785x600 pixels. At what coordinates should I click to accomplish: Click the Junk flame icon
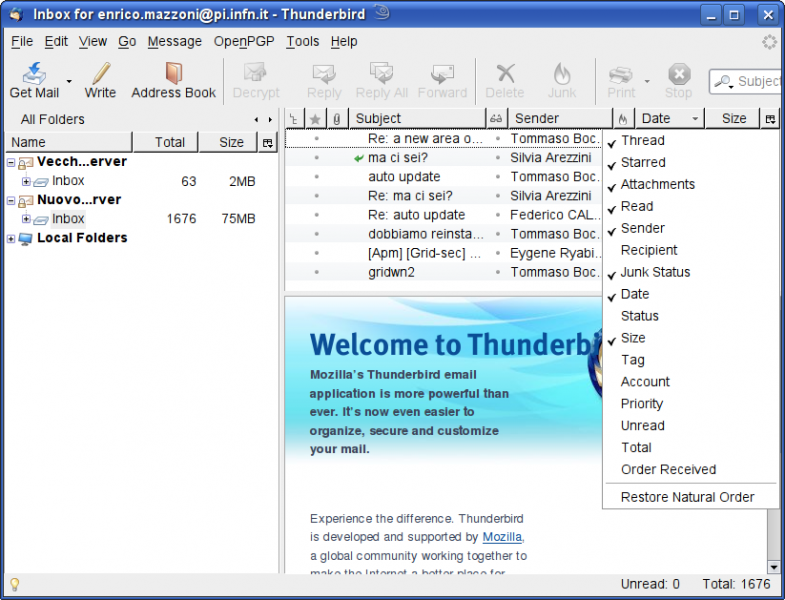click(562, 74)
